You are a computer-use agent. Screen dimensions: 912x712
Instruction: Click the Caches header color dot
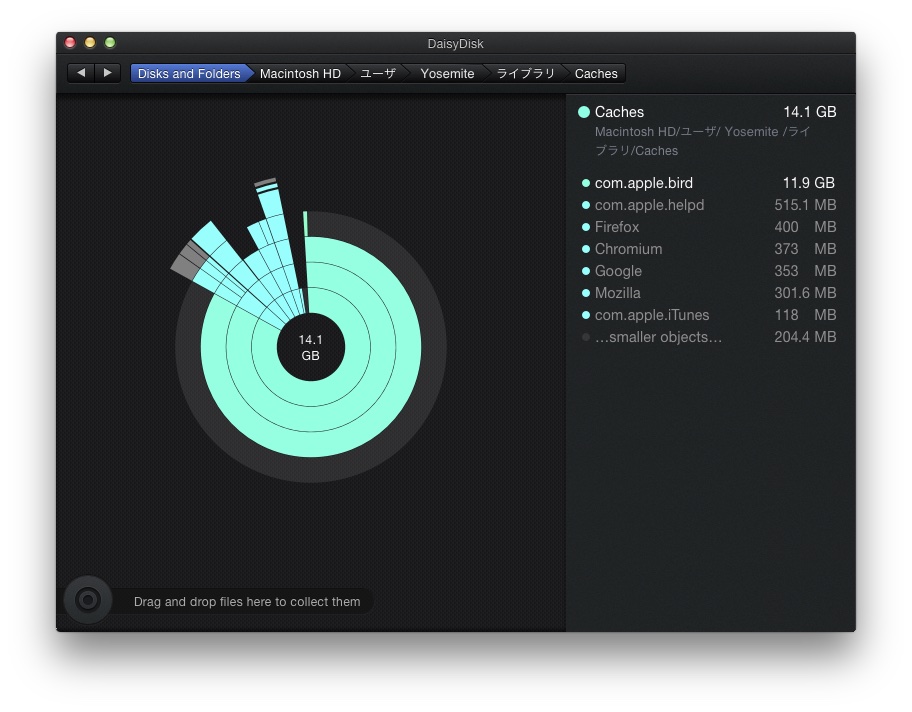(x=584, y=112)
